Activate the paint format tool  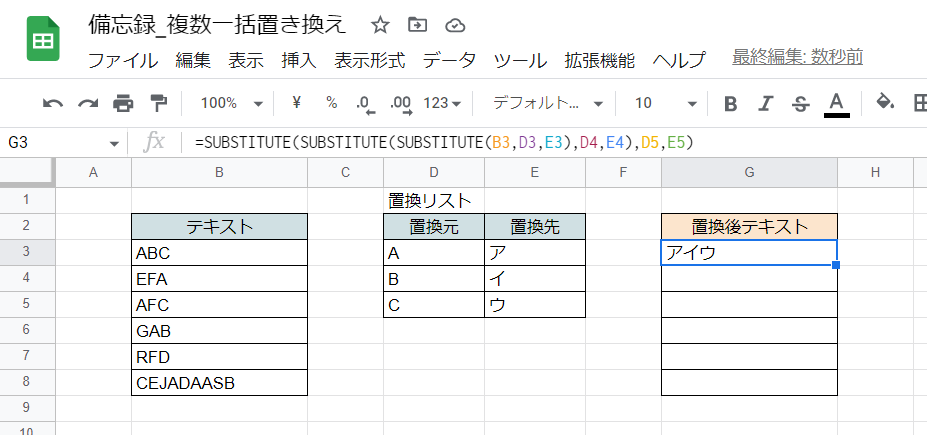[158, 103]
